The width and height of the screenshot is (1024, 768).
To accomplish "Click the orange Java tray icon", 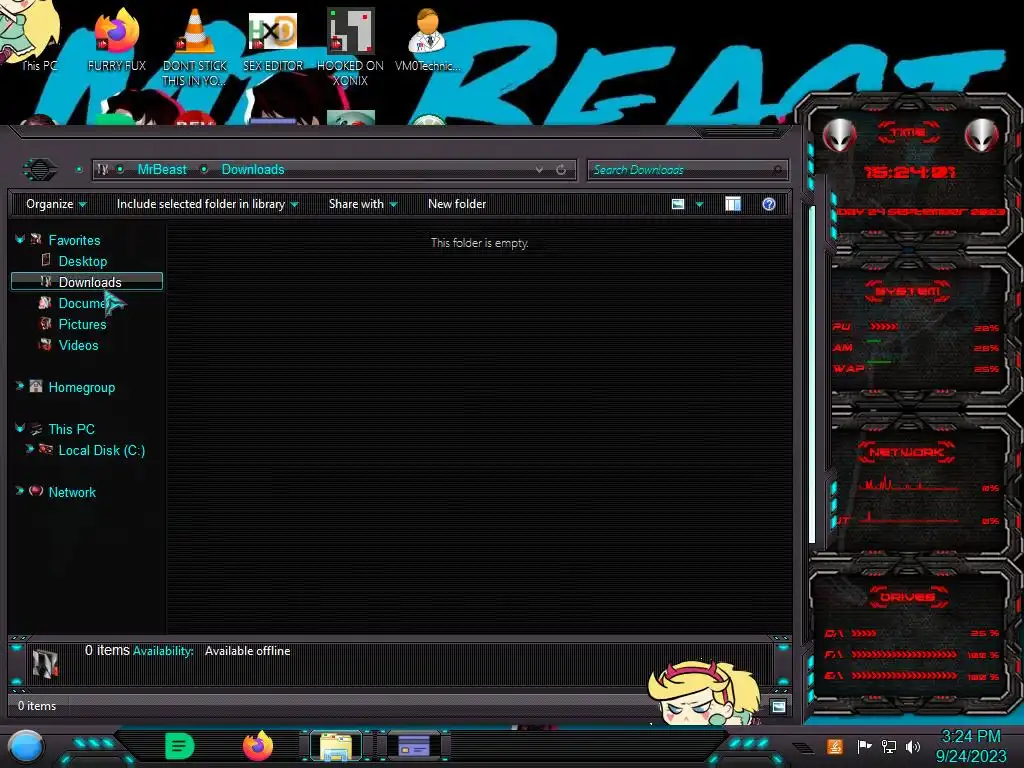I will click(x=834, y=746).
